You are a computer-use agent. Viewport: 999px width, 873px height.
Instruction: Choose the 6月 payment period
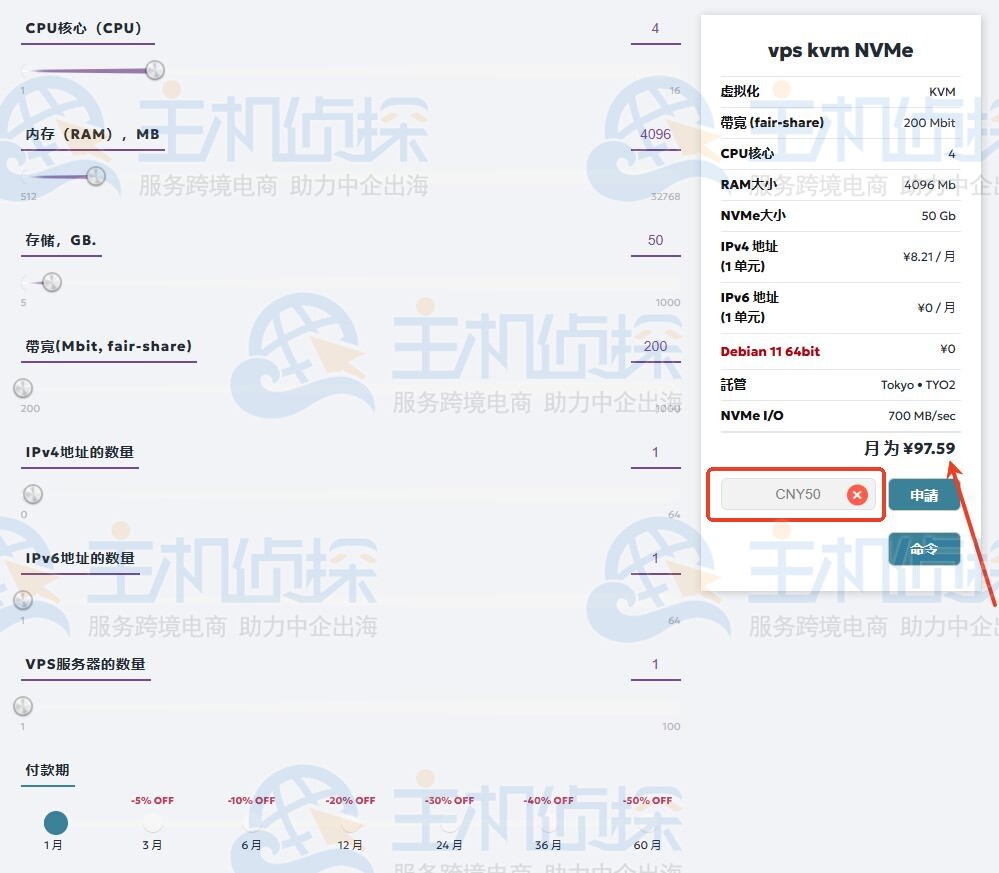[x=251, y=823]
